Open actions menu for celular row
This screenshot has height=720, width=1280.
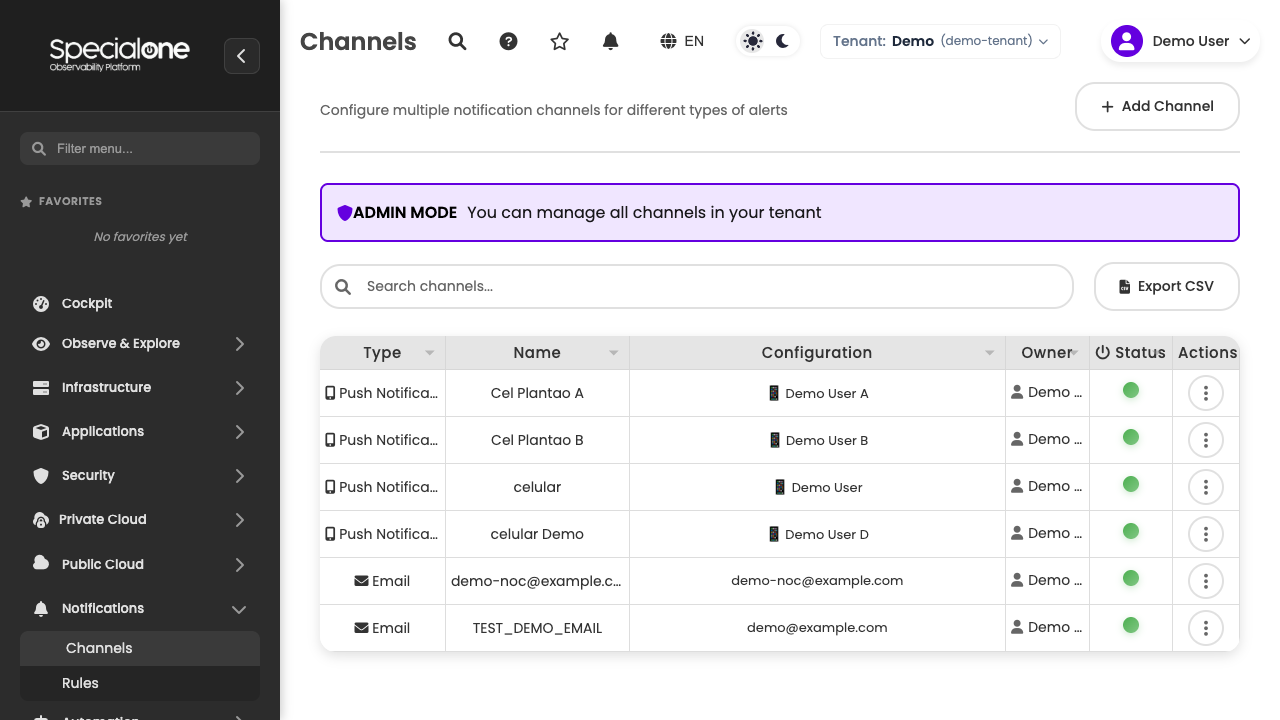coord(1206,487)
